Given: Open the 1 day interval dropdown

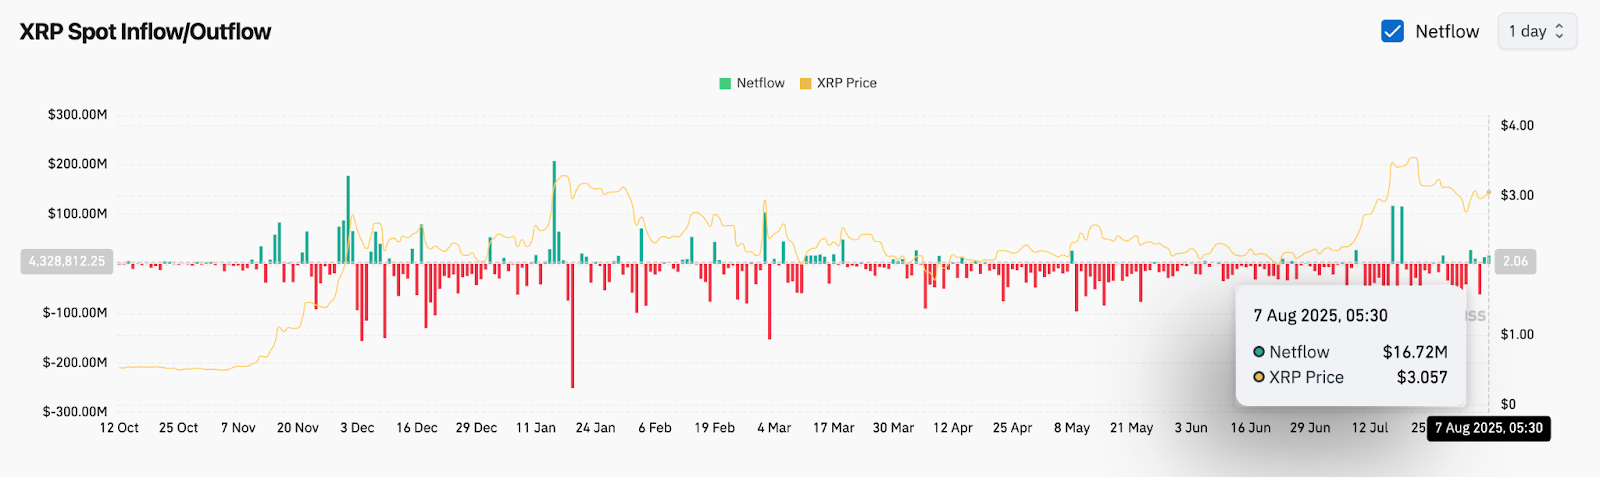Looking at the screenshot, I should 1536,32.
